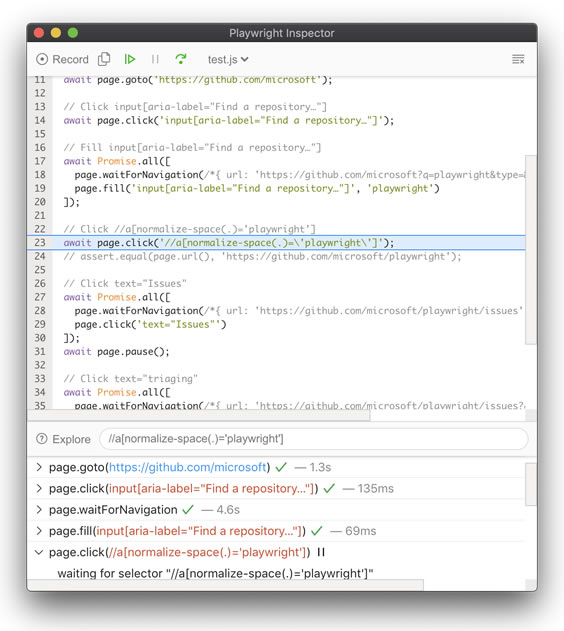Collapse the page.click playwright log entry
The height and width of the screenshot is (631, 564).
point(39,552)
